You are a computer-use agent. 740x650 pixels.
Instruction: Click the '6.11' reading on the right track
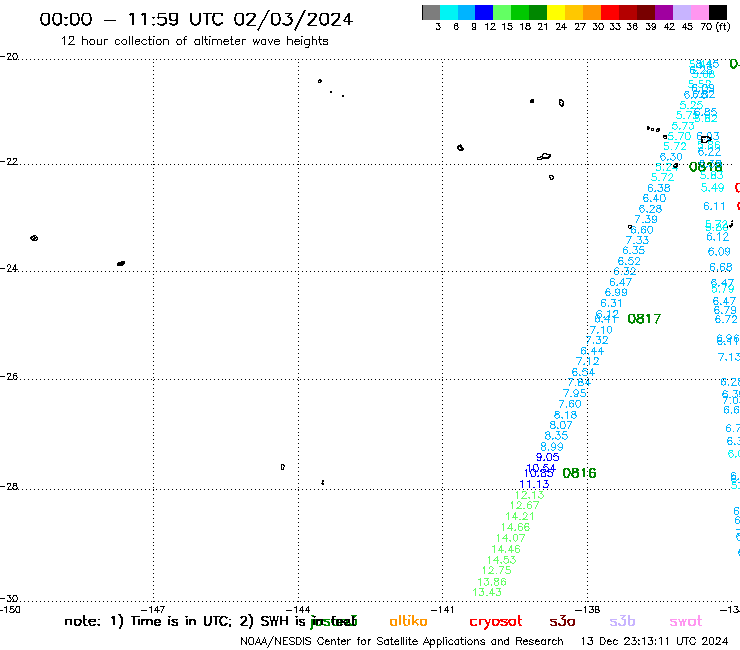click(x=714, y=206)
